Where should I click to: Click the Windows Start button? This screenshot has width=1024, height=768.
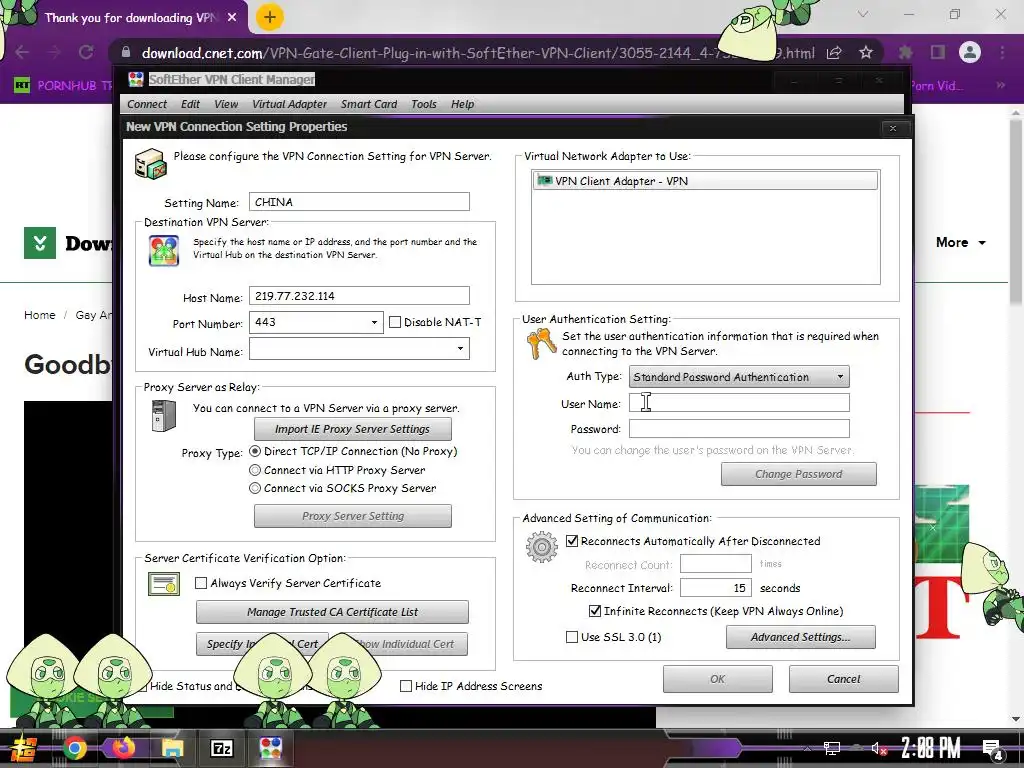point(24,748)
